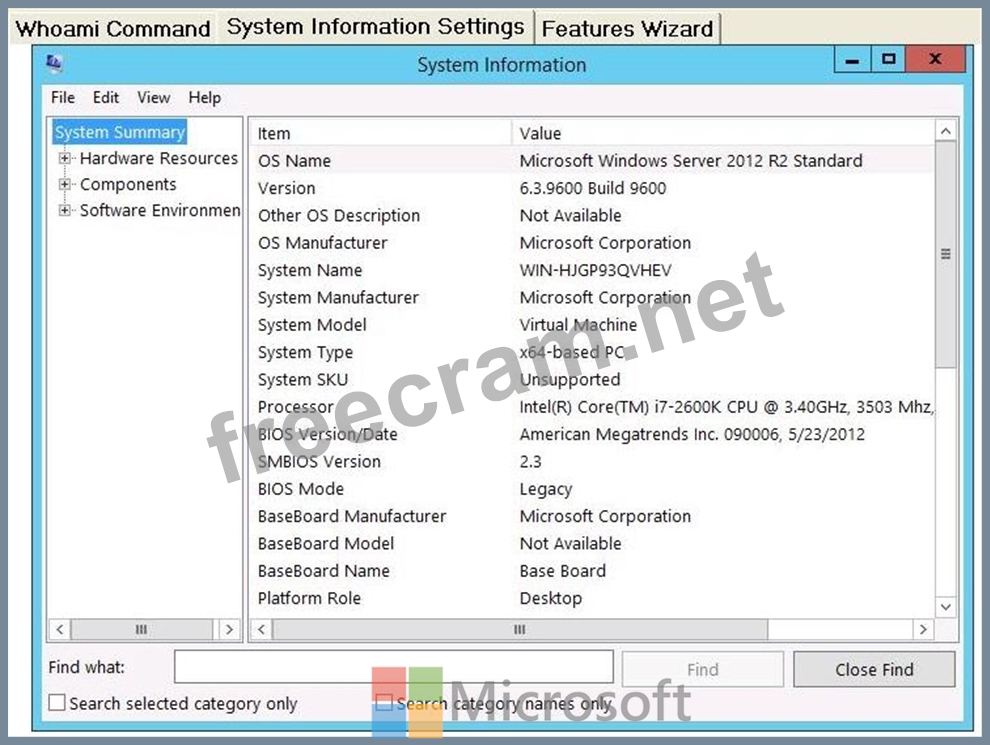
Task: Switch to the Whoami Command tab
Action: (x=113, y=28)
